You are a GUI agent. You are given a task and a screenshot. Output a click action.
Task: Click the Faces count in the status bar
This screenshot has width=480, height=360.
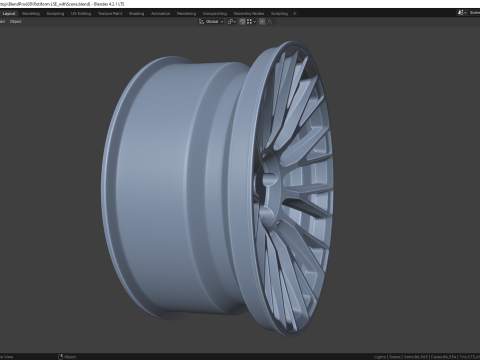point(443,357)
